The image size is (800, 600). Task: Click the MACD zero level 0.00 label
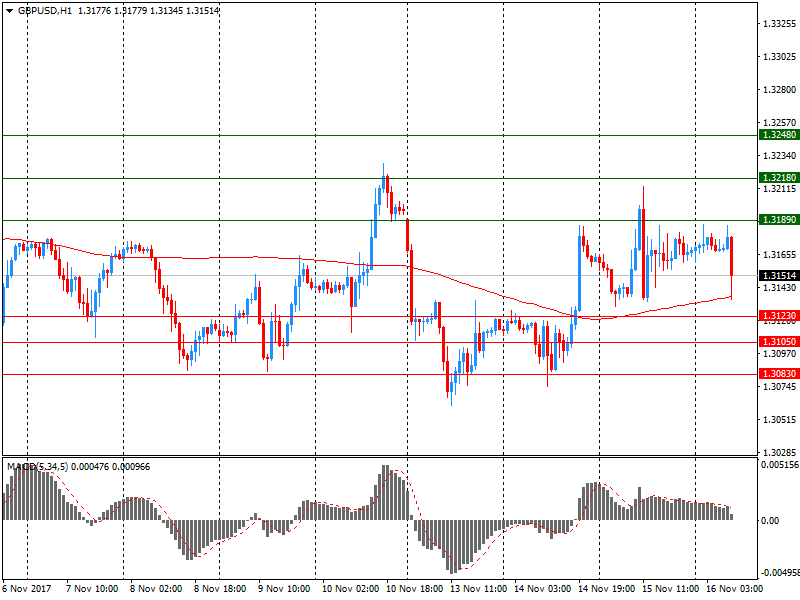point(770,520)
